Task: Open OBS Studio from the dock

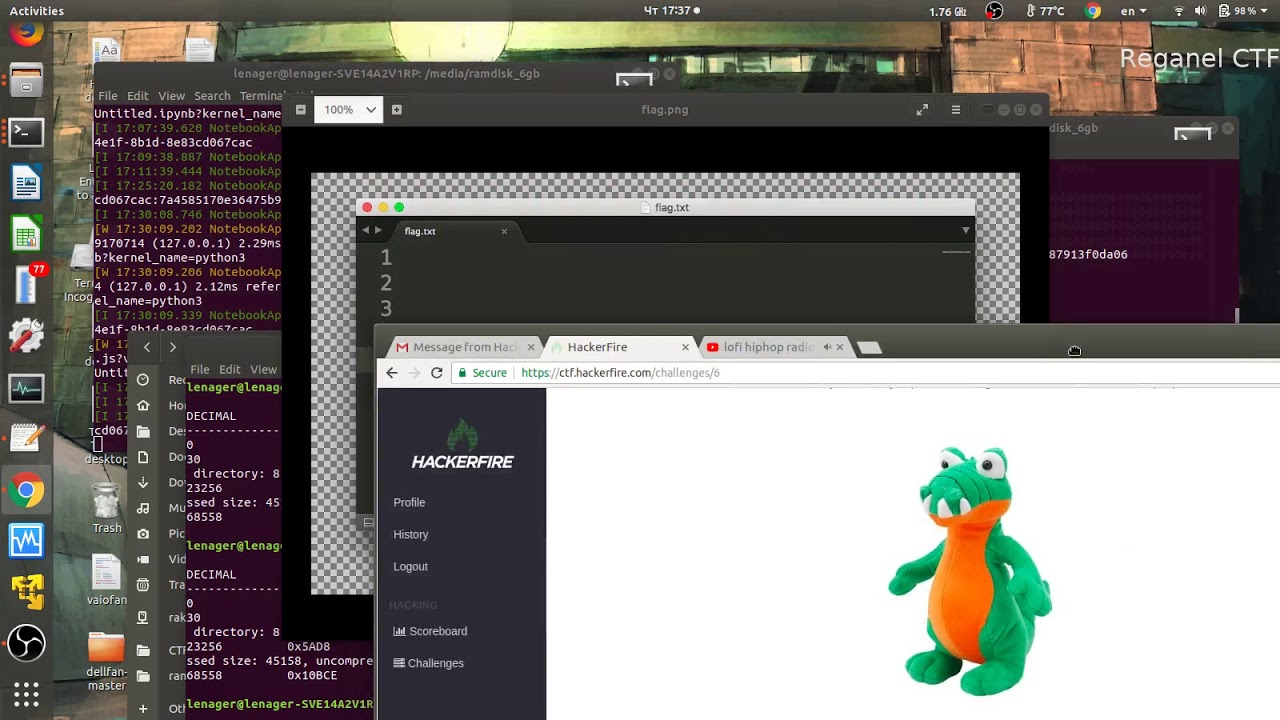Action: [27, 643]
